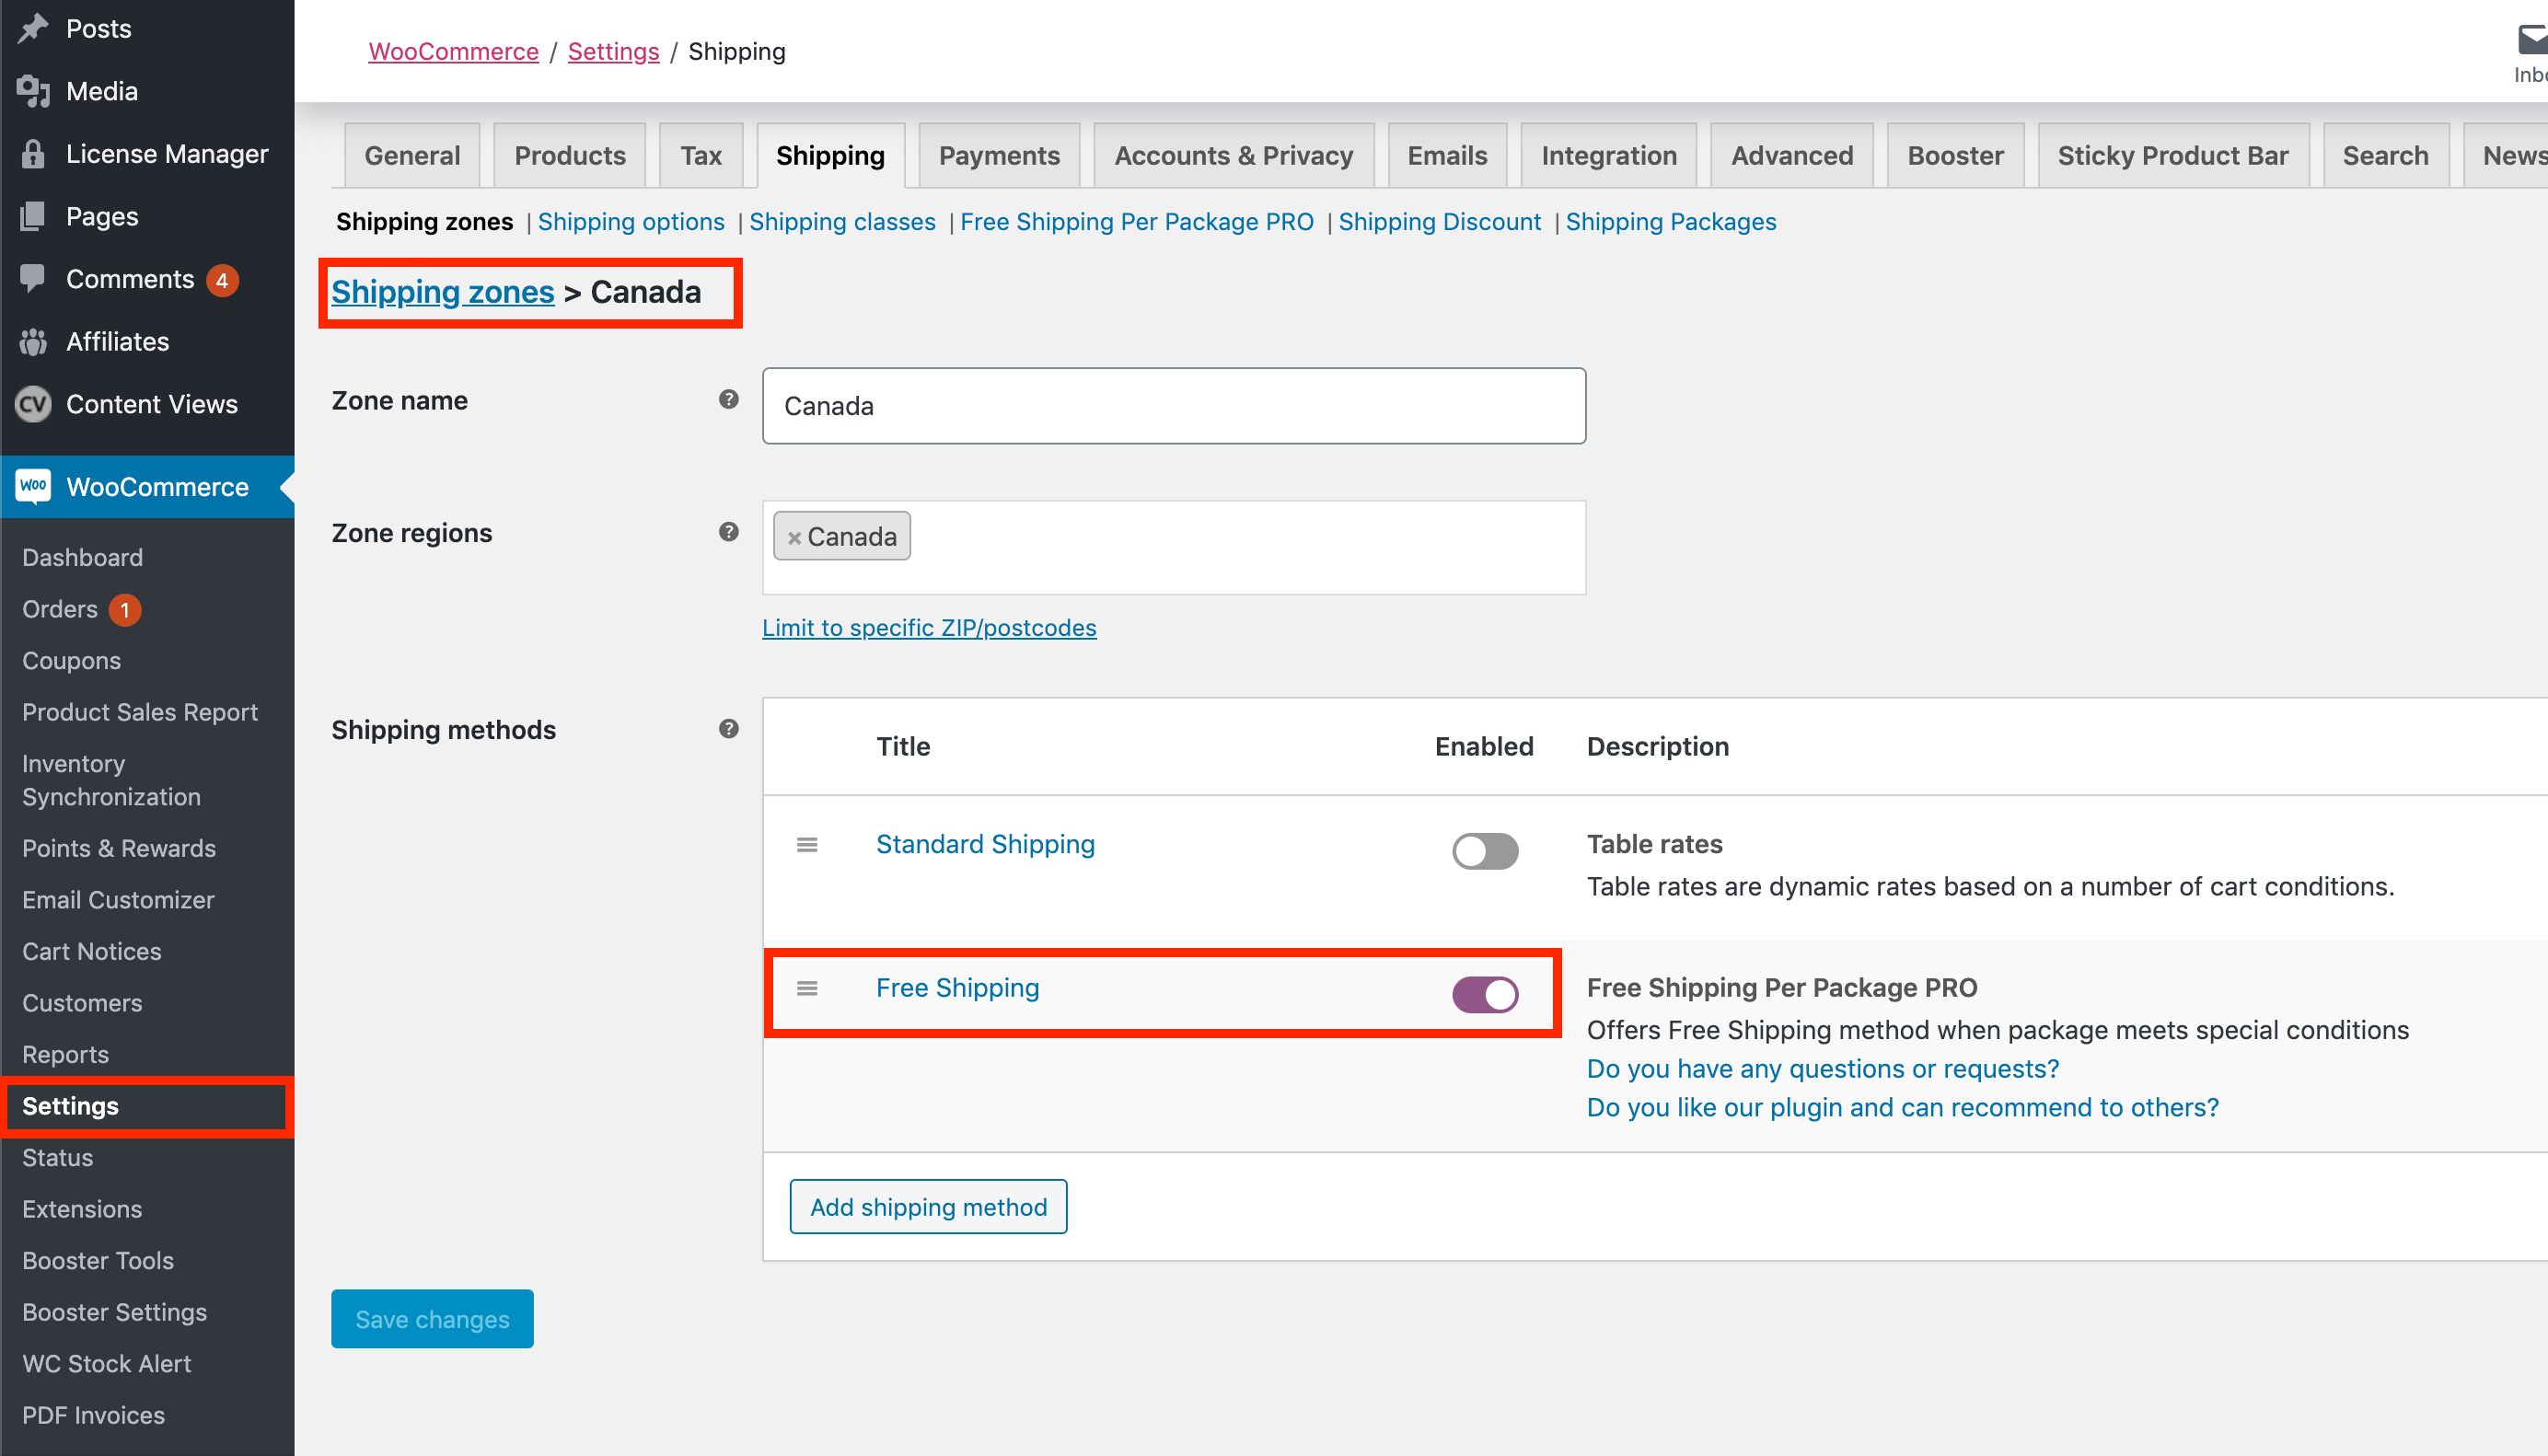Remove Canada tag using the x icon
Image resolution: width=2548 pixels, height=1456 pixels.
click(794, 538)
